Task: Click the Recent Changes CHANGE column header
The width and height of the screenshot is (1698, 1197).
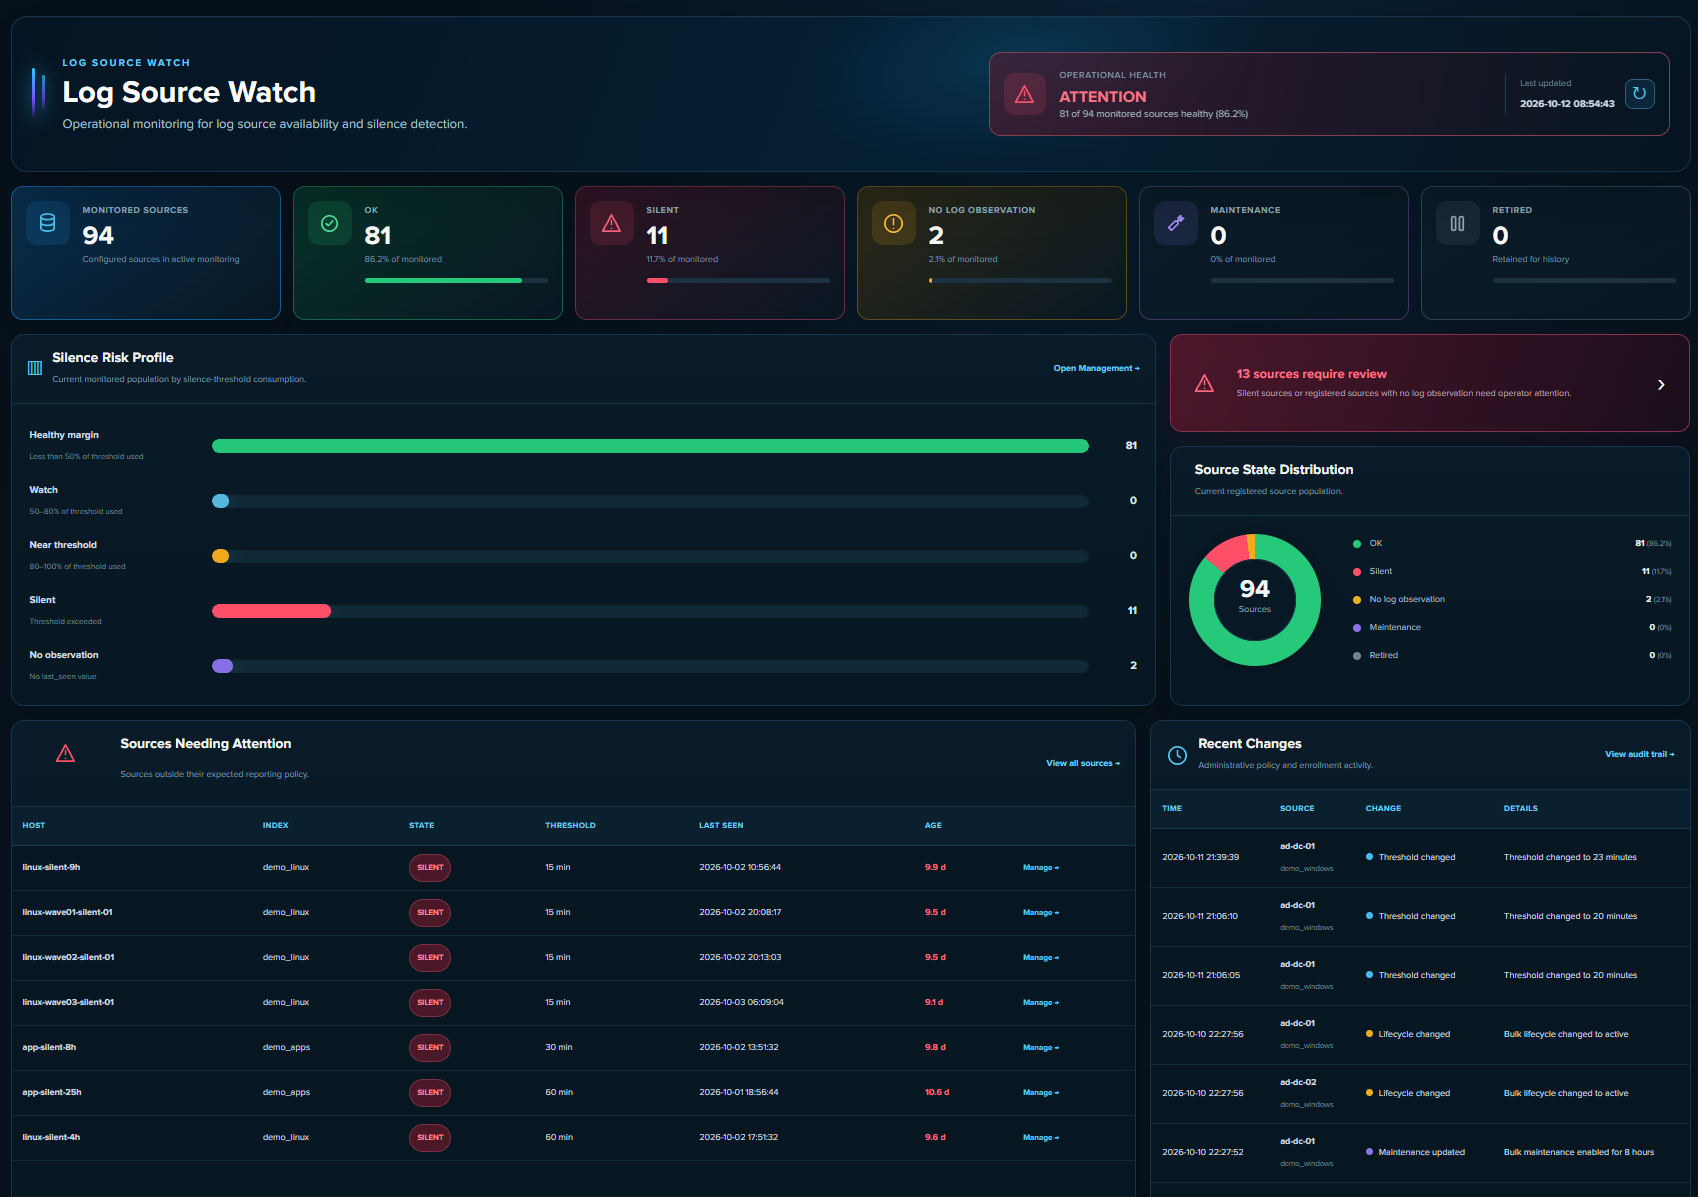Action: tap(1383, 809)
